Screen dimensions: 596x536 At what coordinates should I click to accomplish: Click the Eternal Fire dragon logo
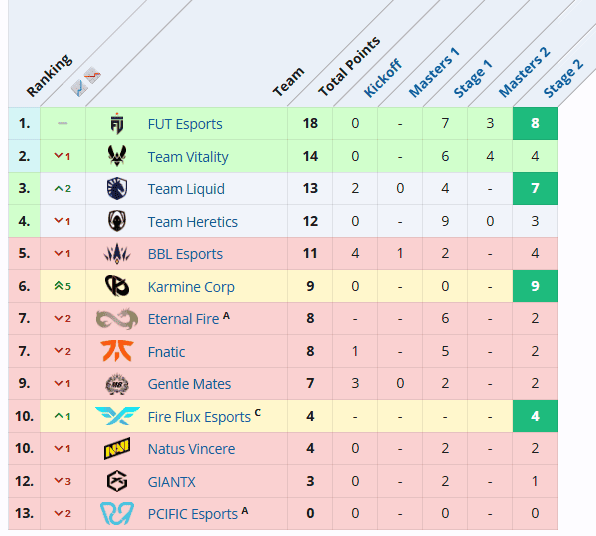coord(117,319)
